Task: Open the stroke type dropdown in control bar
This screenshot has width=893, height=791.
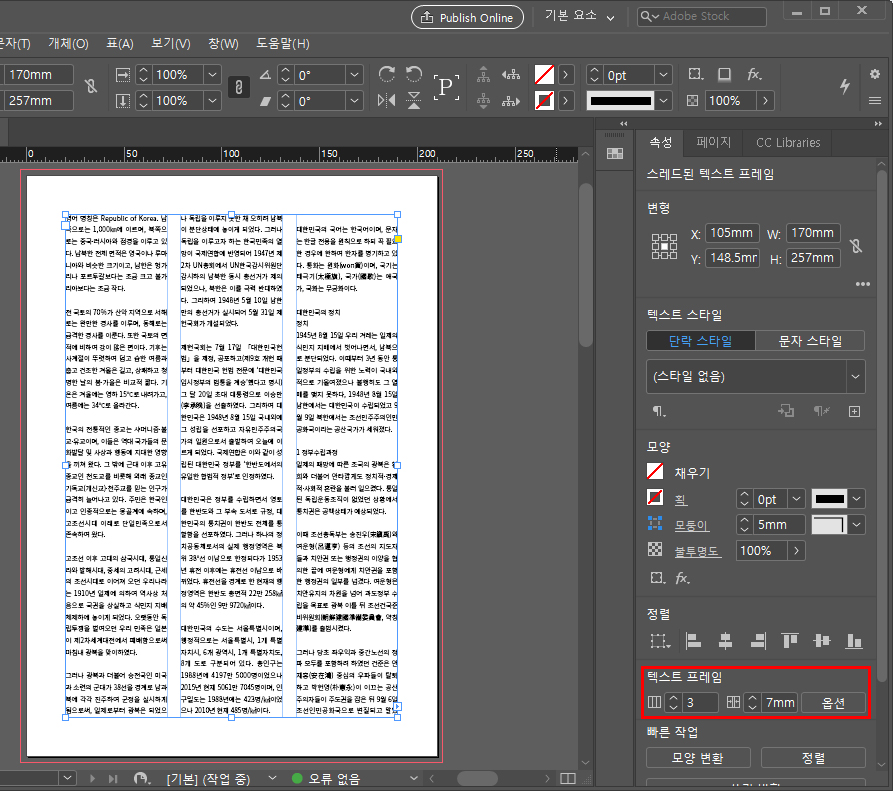Action: point(663,101)
